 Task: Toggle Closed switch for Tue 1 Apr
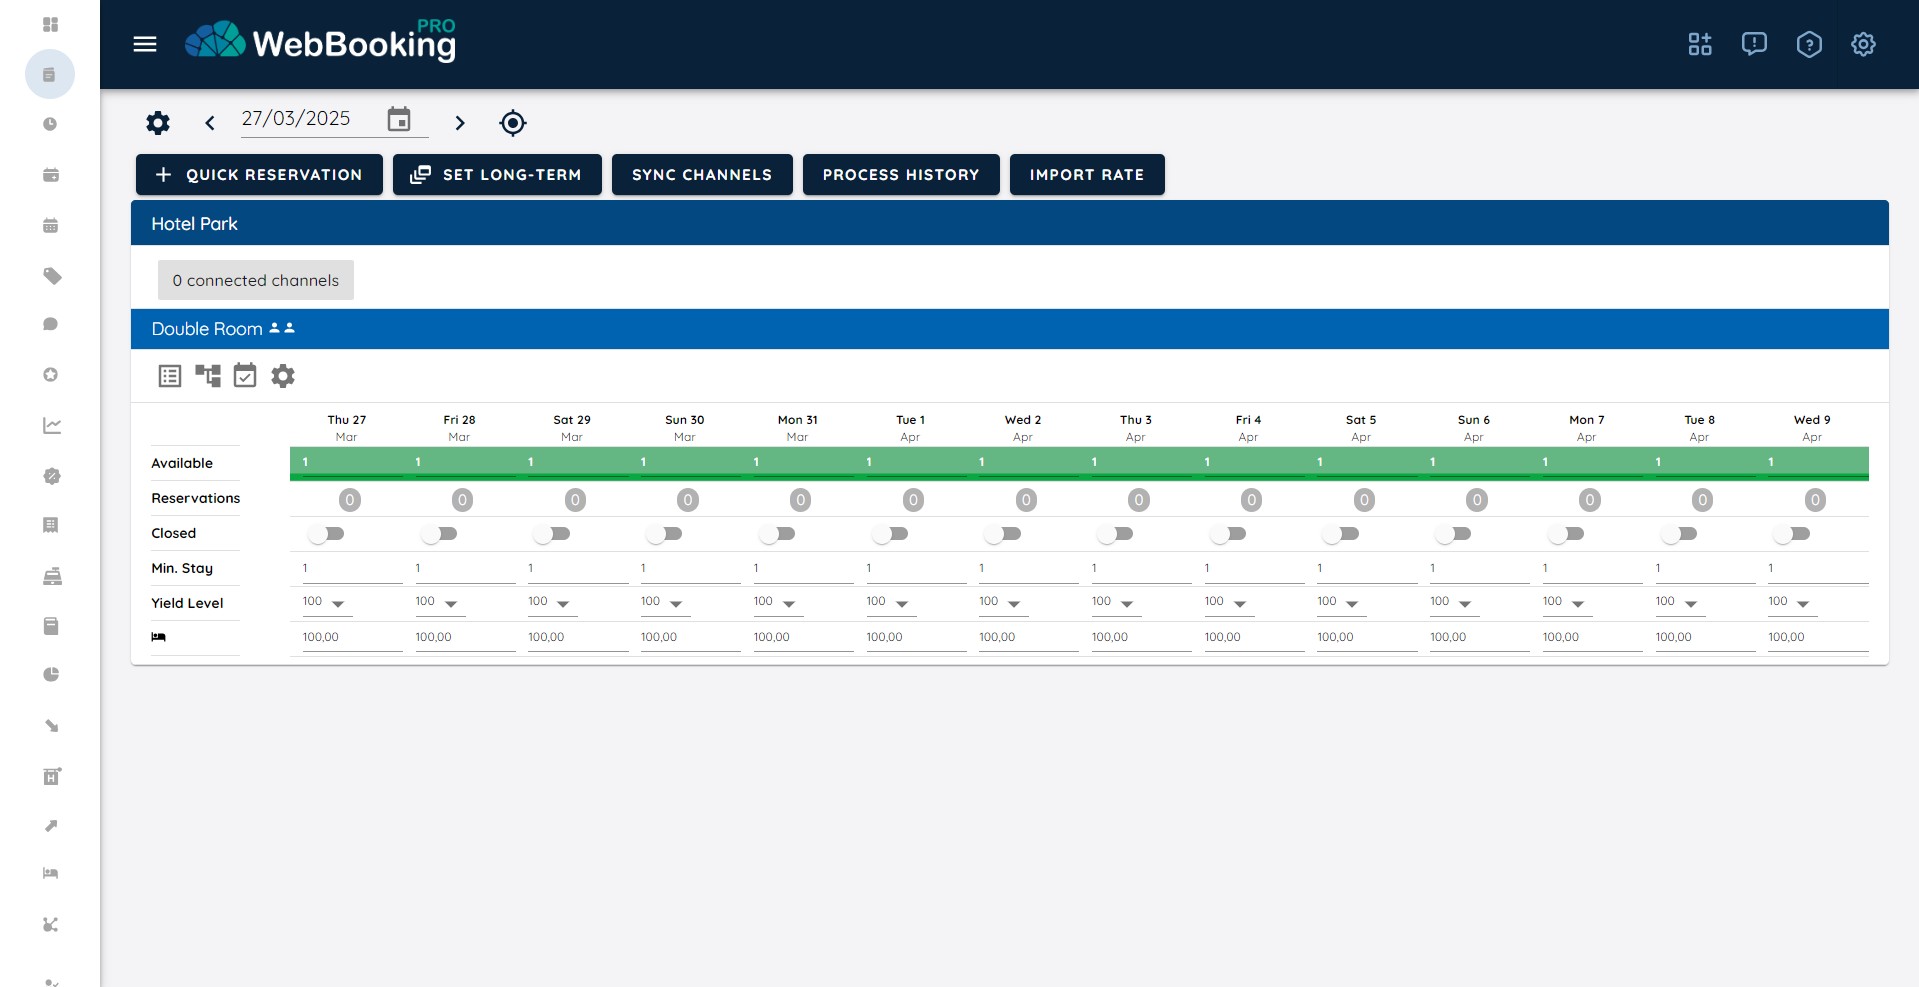click(890, 534)
